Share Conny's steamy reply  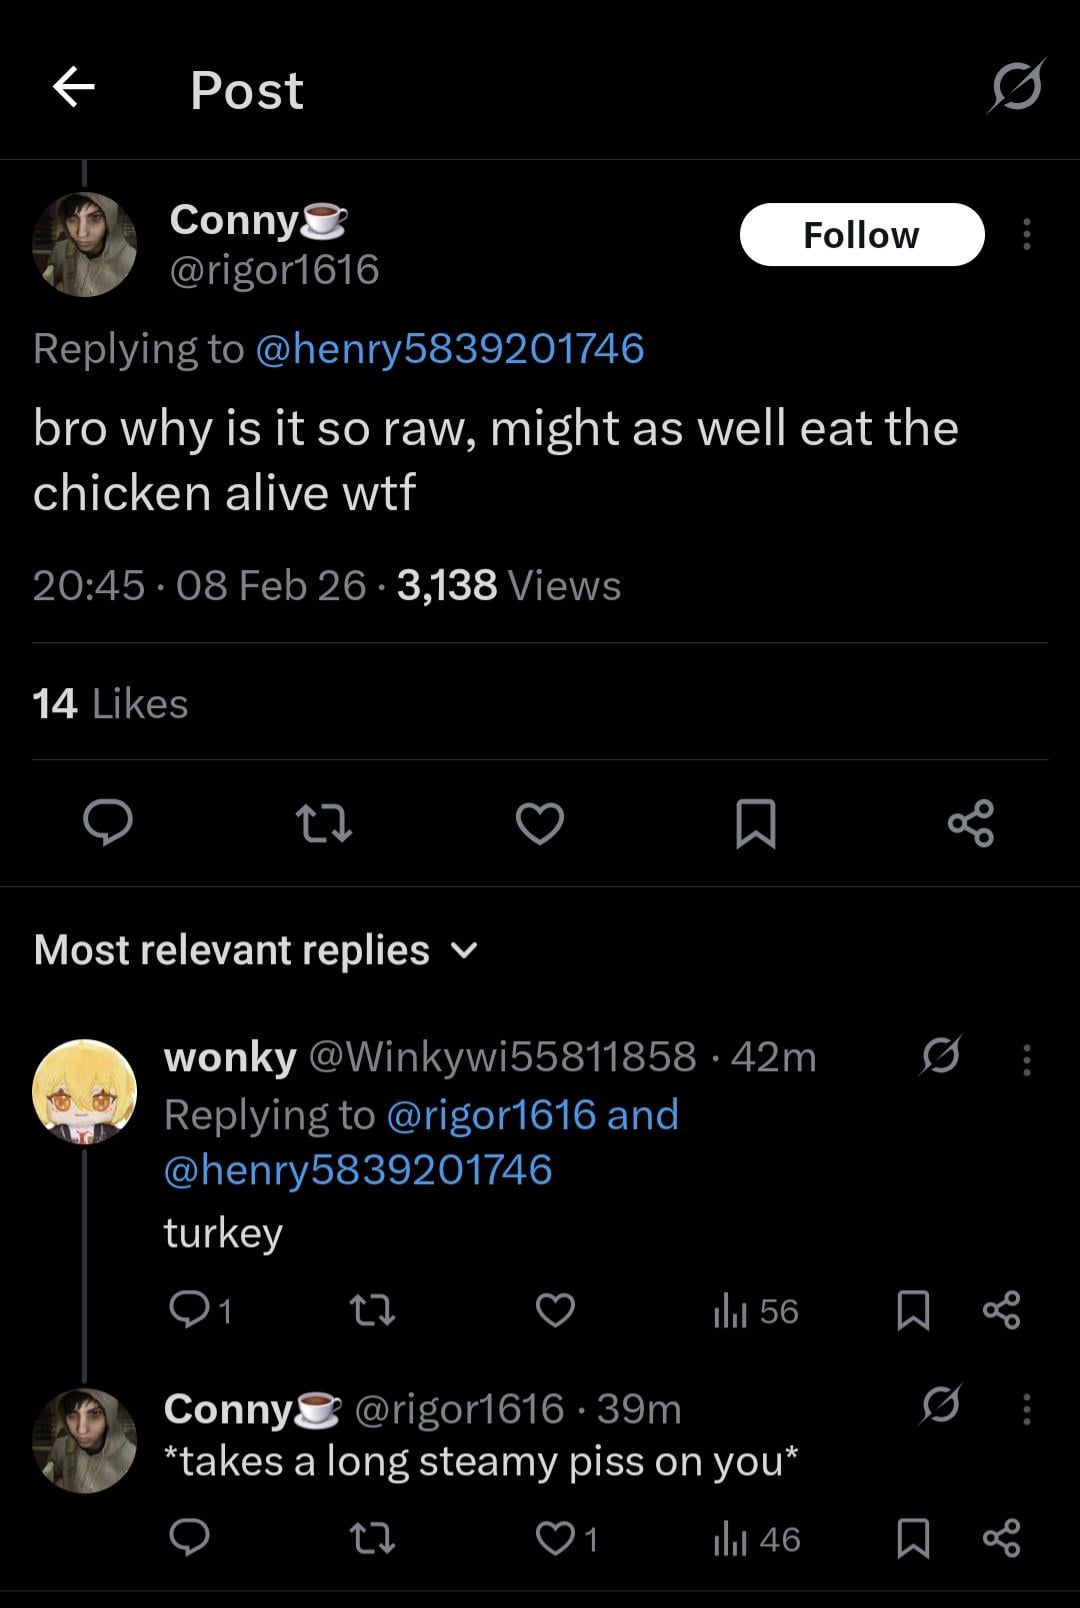[x=1001, y=1538]
